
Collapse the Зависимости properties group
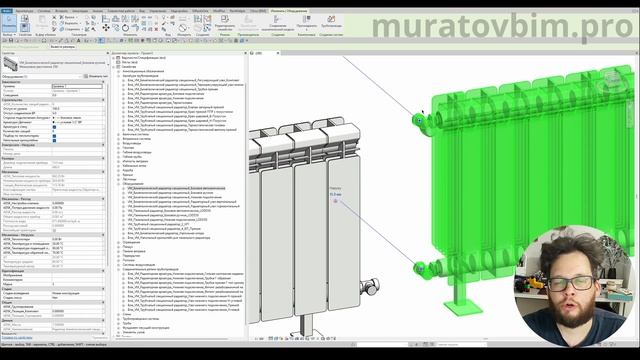(x=103, y=82)
